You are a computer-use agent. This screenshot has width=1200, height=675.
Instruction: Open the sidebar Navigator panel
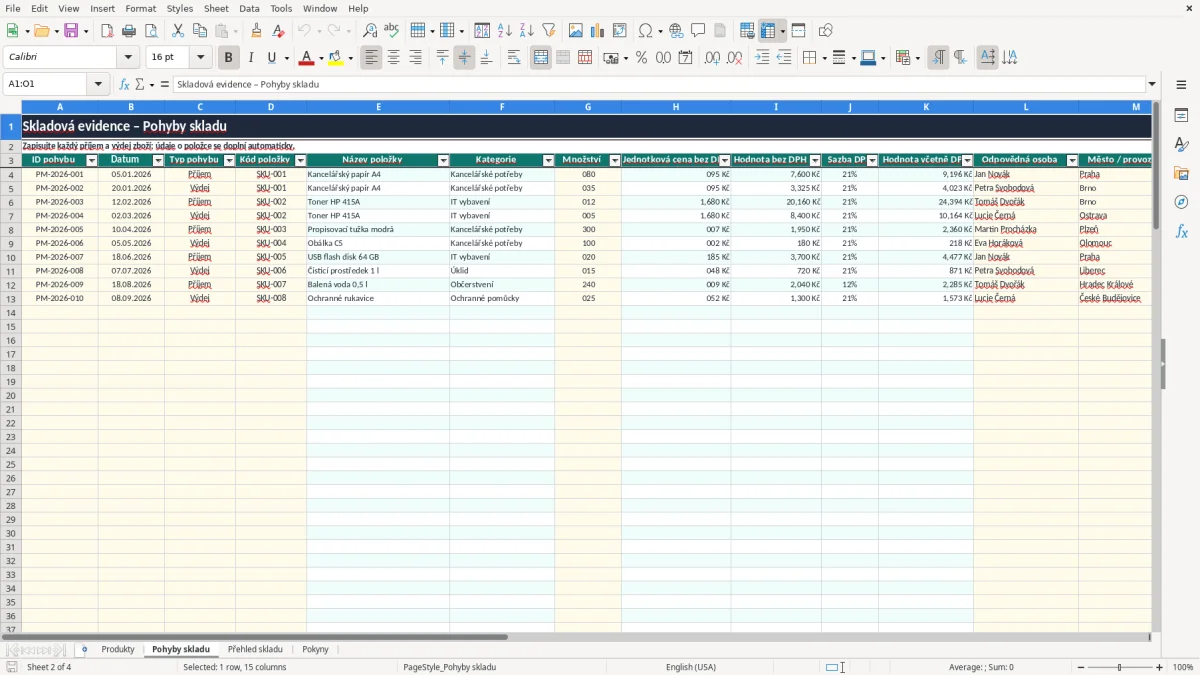[1181, 202]
